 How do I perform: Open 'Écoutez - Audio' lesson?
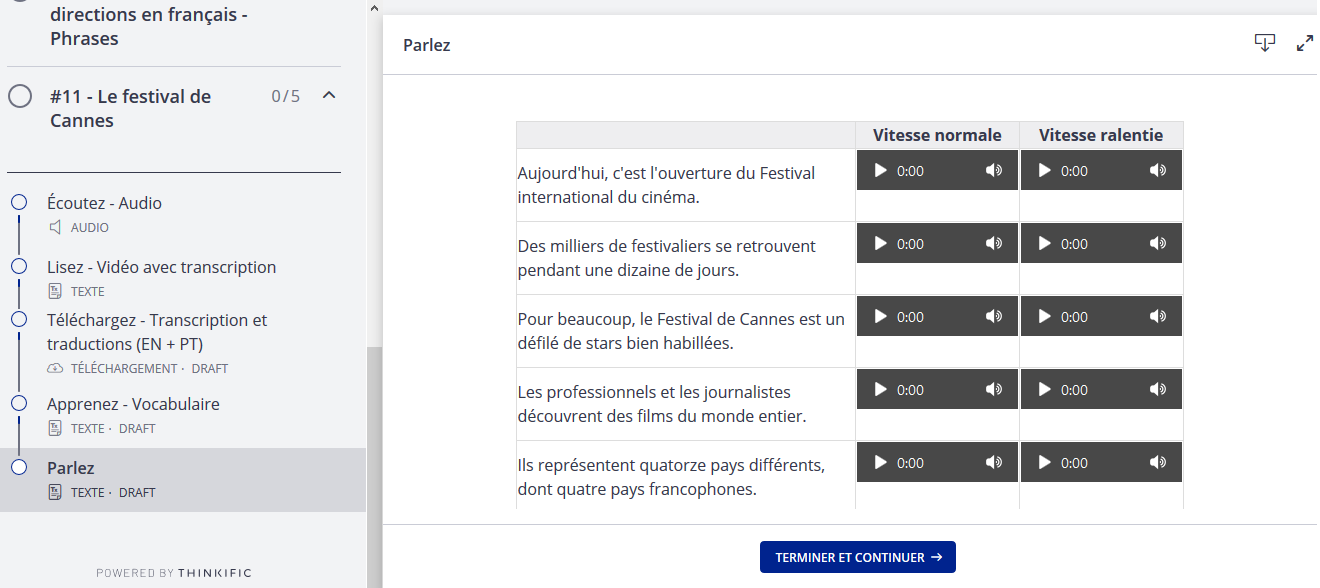(104, 203)
